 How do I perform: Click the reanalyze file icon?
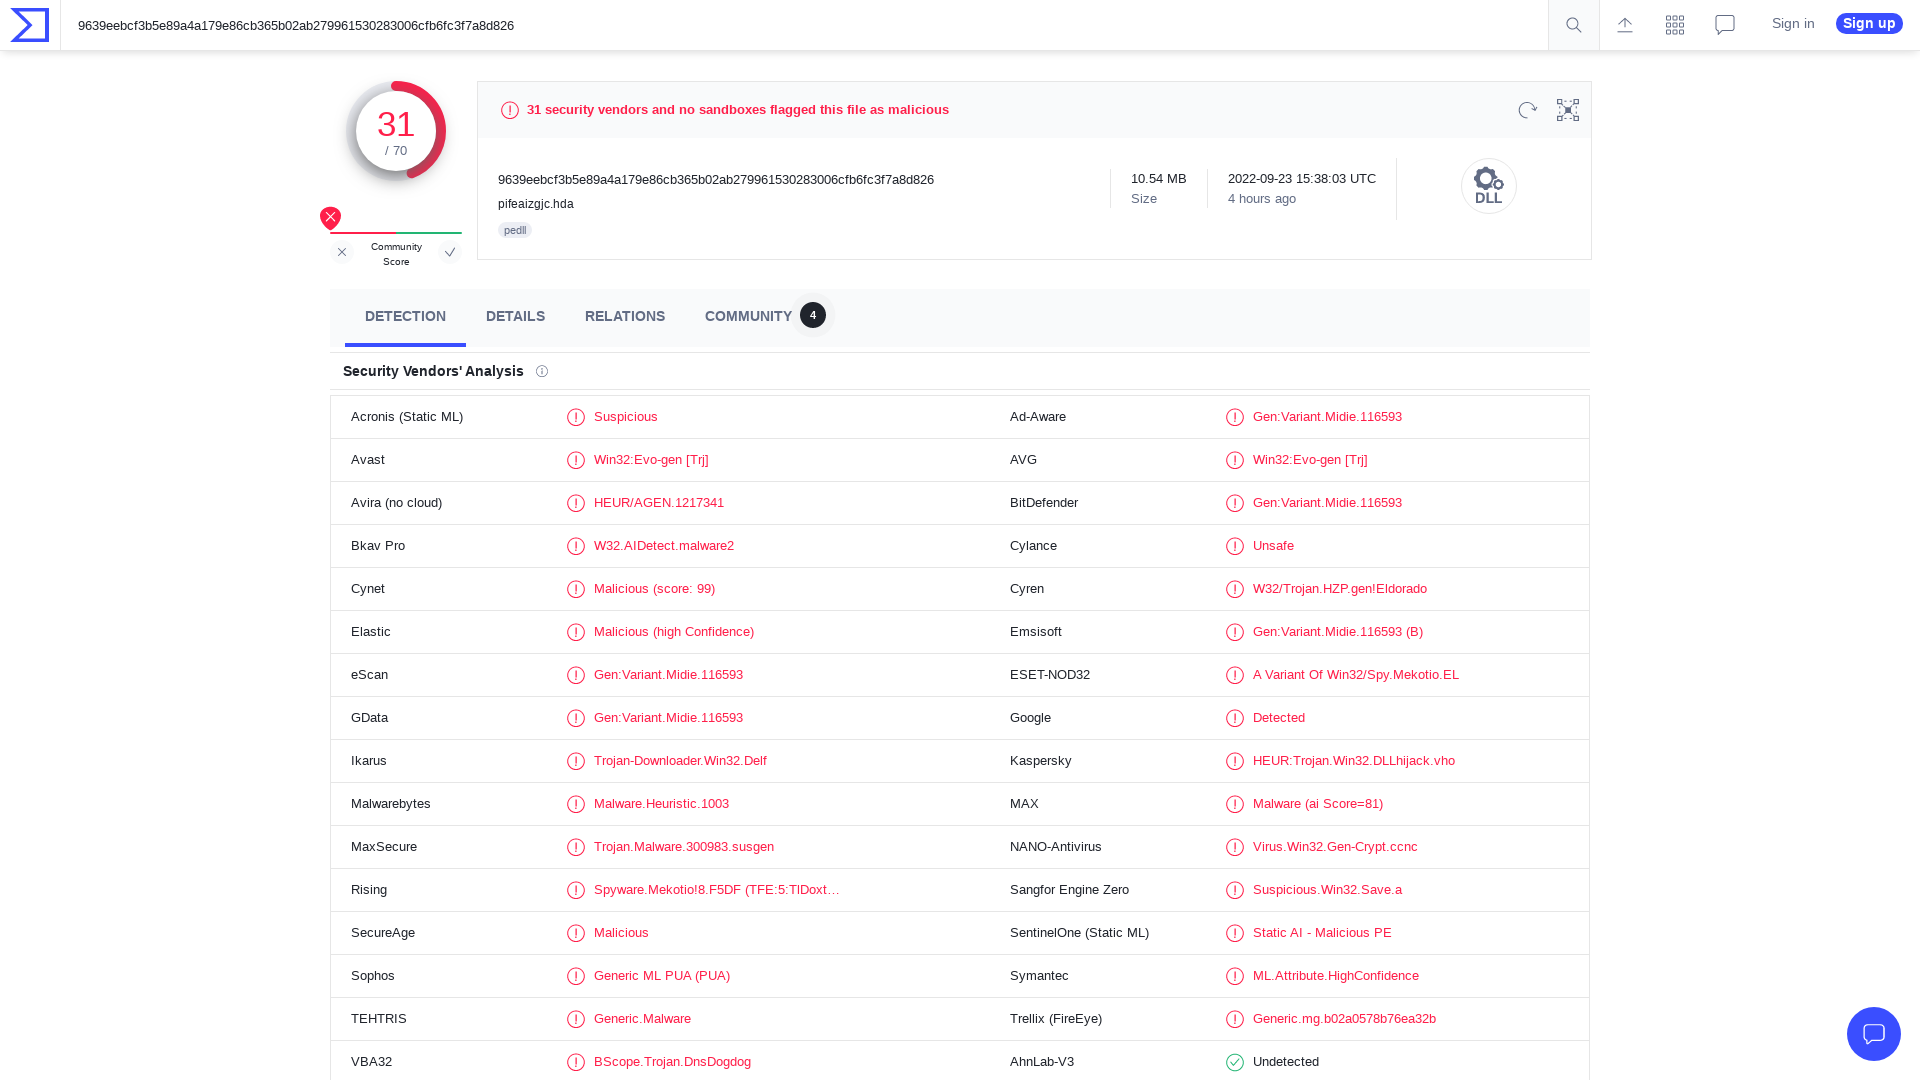tap(1527, 110)
